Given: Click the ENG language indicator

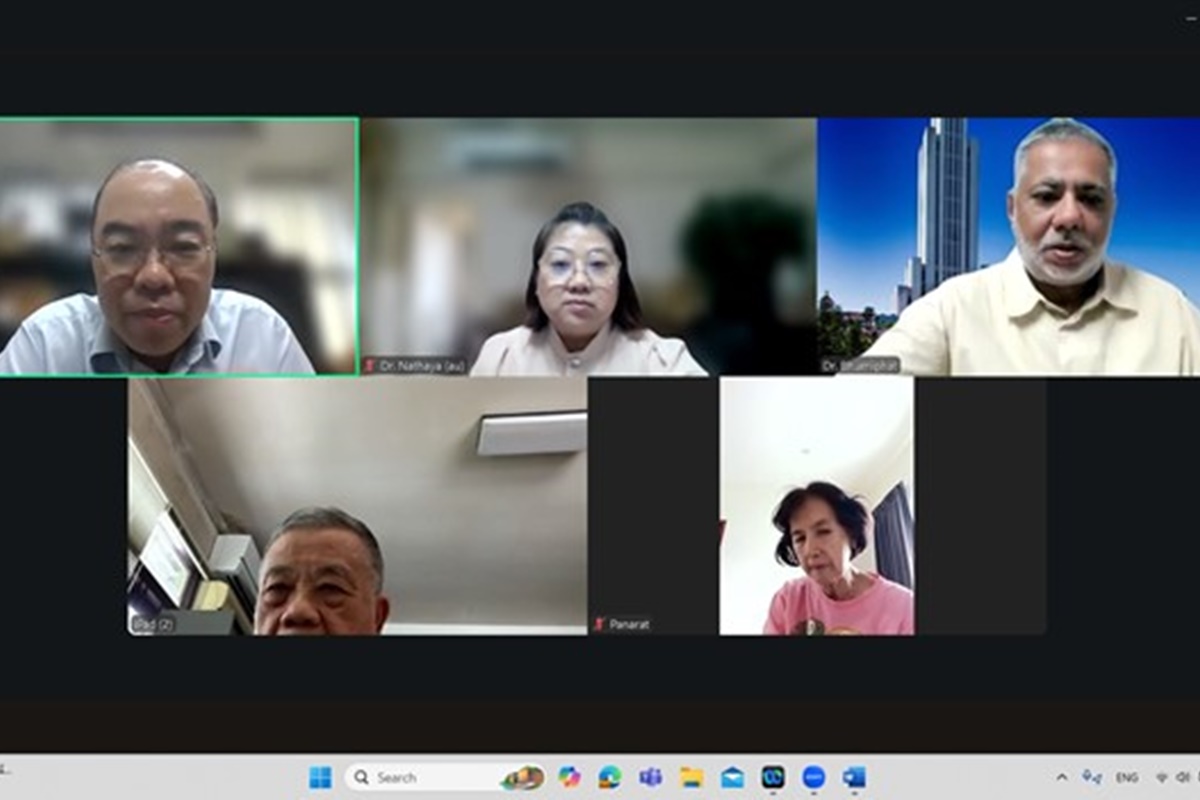Looking at the screenshot, I should point(1127,777).
